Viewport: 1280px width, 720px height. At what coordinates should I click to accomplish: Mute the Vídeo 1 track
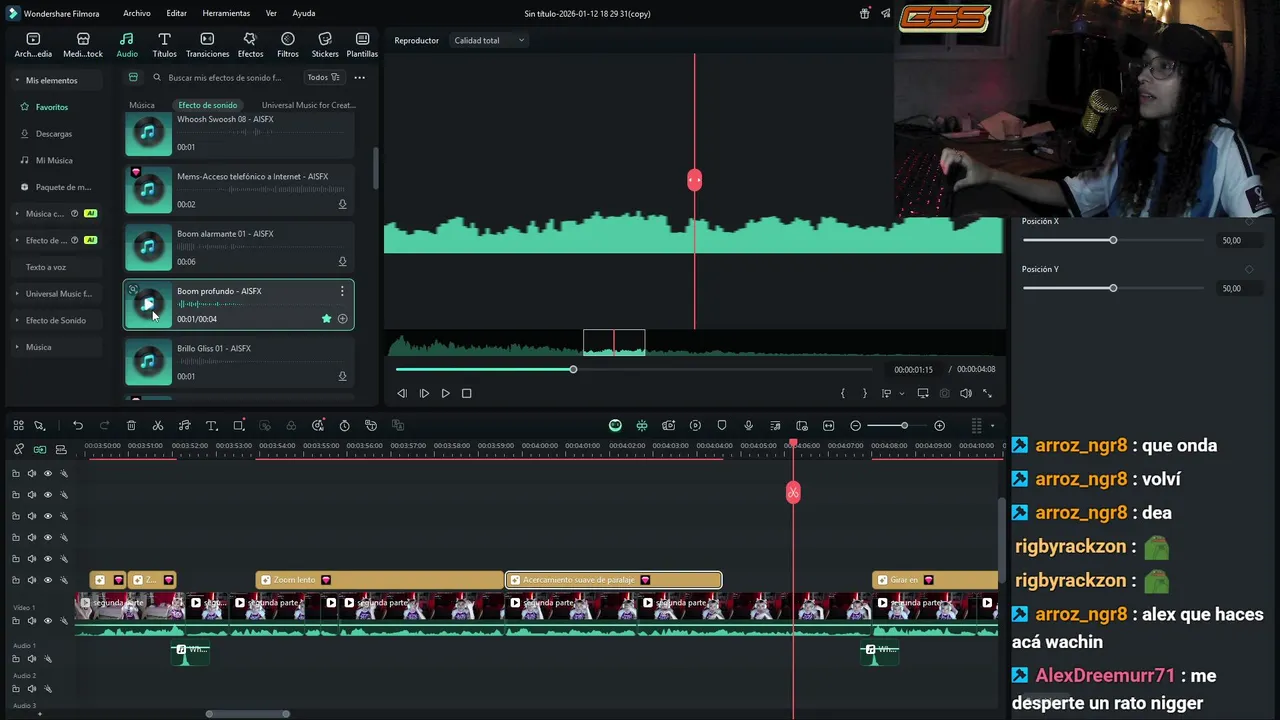point(31,621)
